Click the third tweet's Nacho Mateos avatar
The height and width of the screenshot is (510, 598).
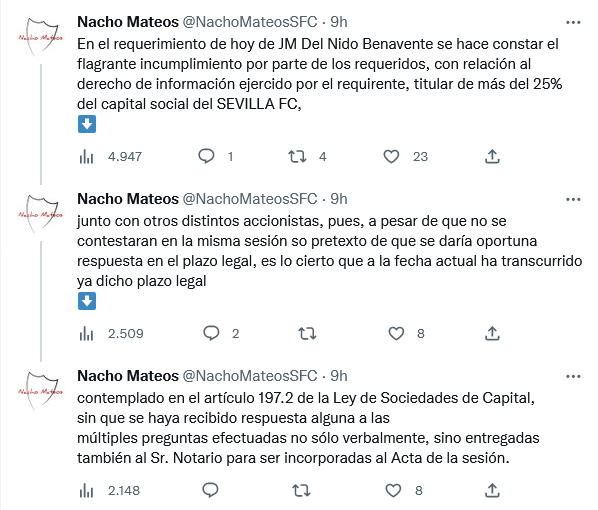(x=41, y=390)
